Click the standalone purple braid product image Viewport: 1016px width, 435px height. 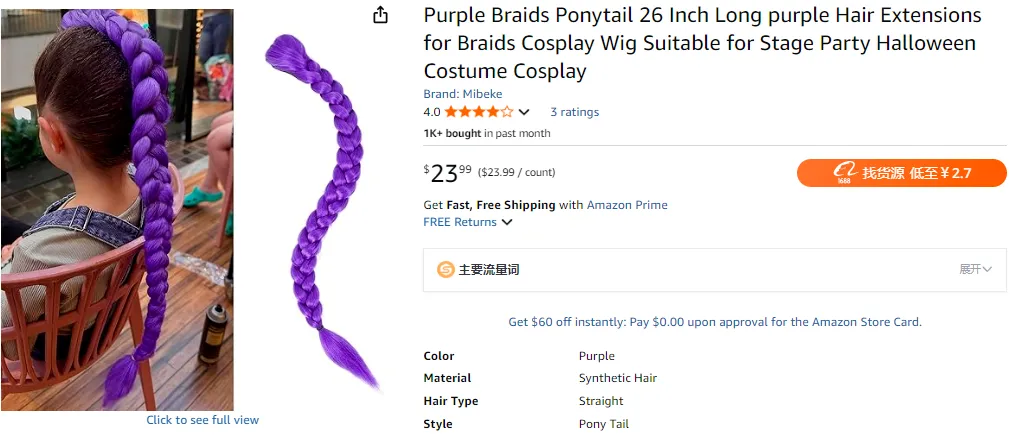point(320,210)
